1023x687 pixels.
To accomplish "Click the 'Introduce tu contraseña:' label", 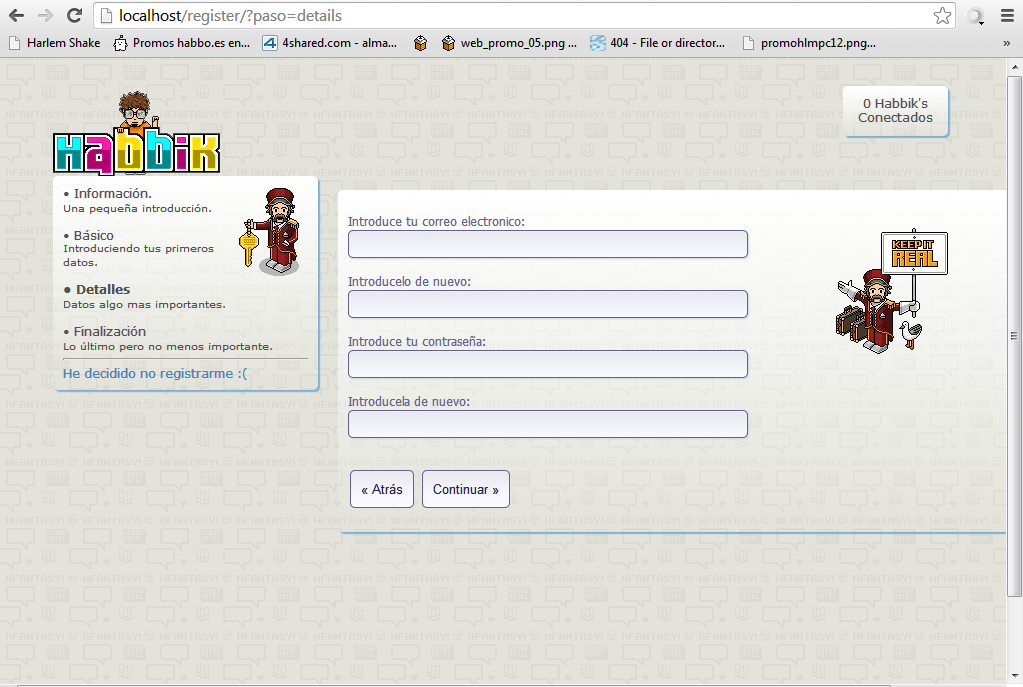I will click(x=417, y=342).
